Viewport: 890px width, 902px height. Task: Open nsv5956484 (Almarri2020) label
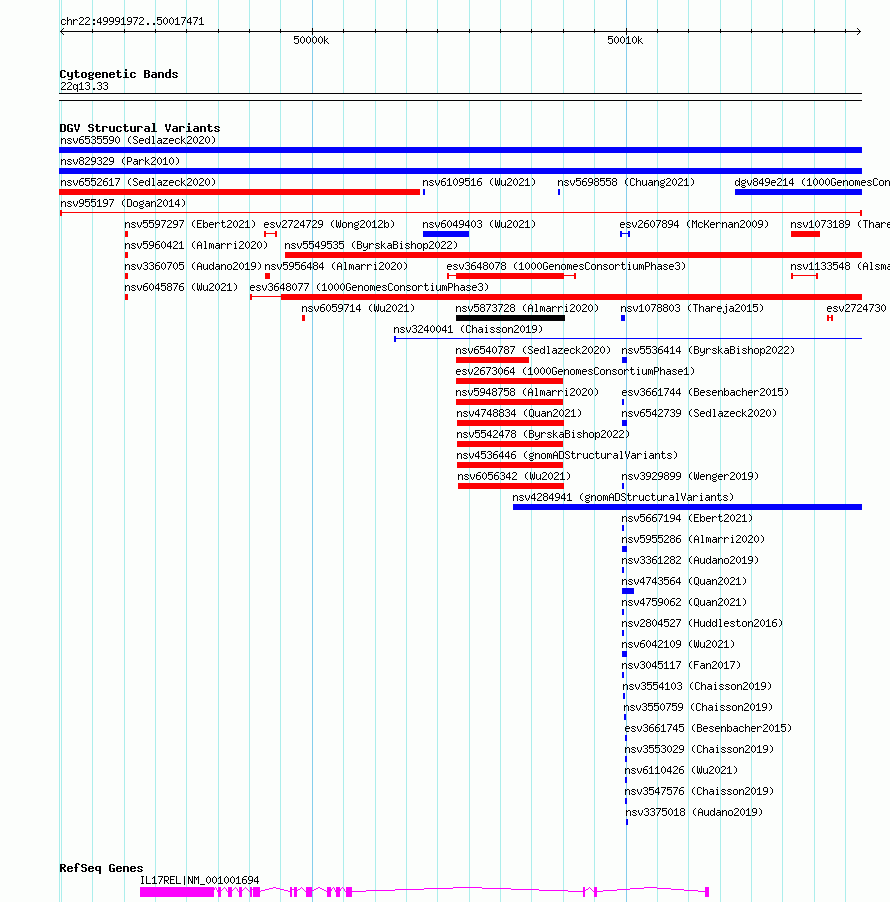(x=336, y=266)
